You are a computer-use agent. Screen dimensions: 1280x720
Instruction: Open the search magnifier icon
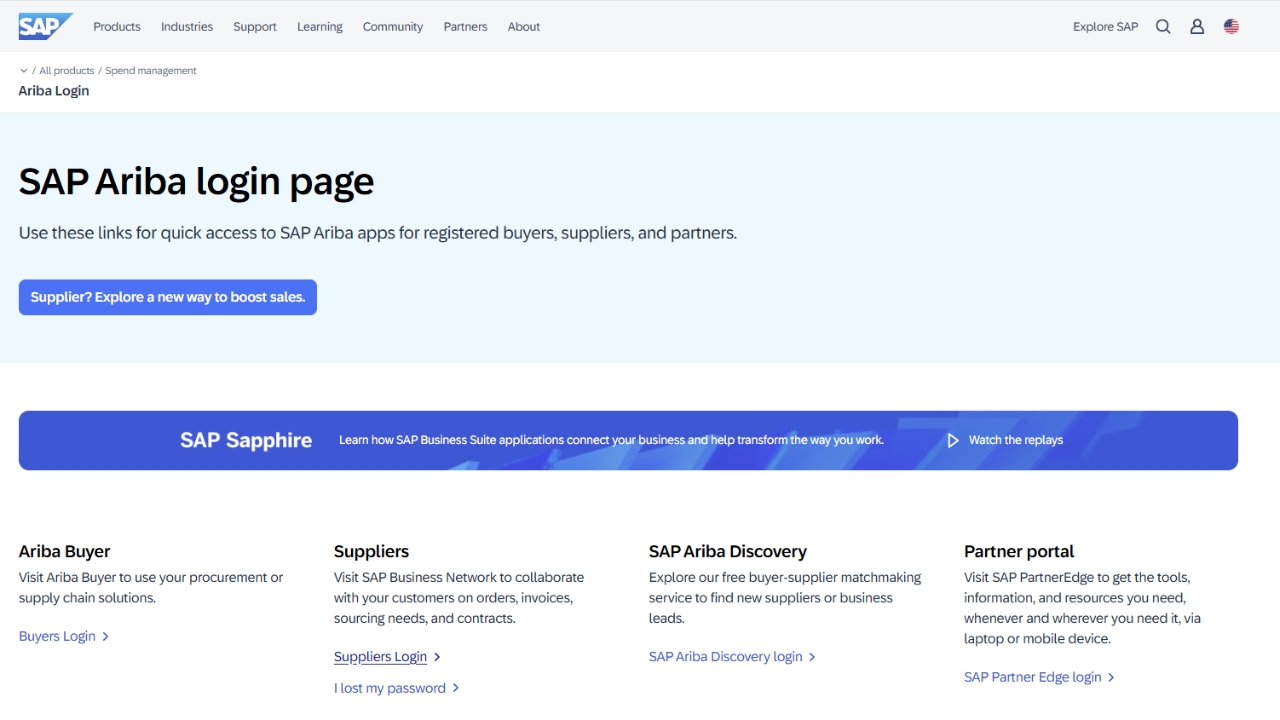point(1163,27)
